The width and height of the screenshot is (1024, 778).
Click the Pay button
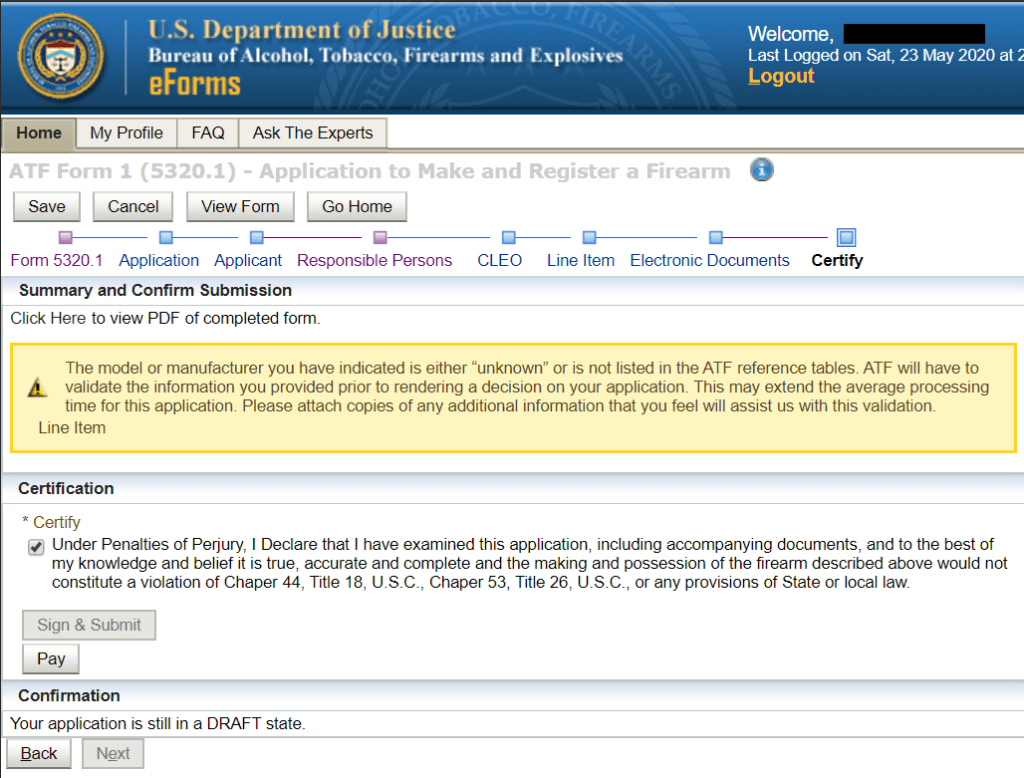51,658
